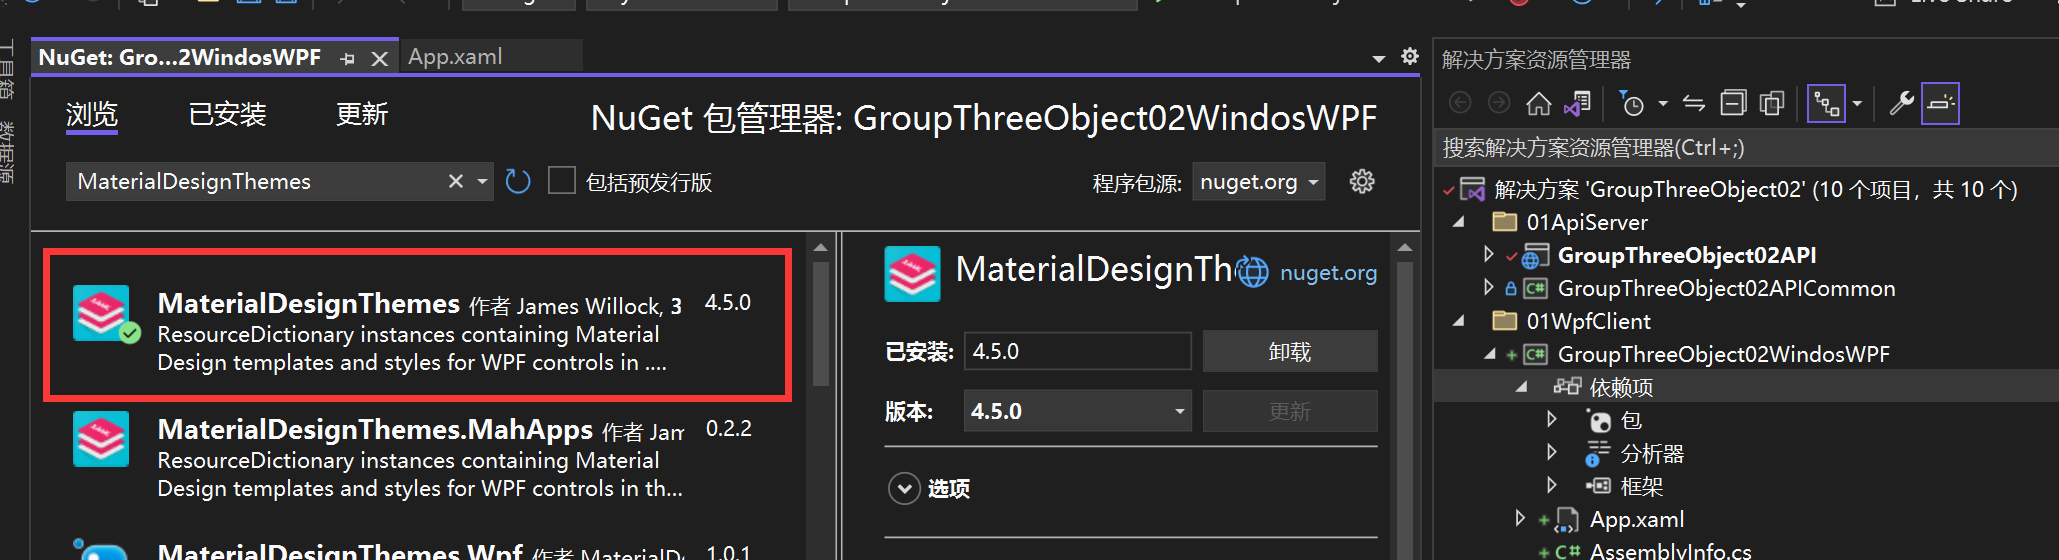Select MaterialDesignThemes by James Willock package row
Image resolution: width=2059 pixels, height=560 pixels.
tap(417, 325)
